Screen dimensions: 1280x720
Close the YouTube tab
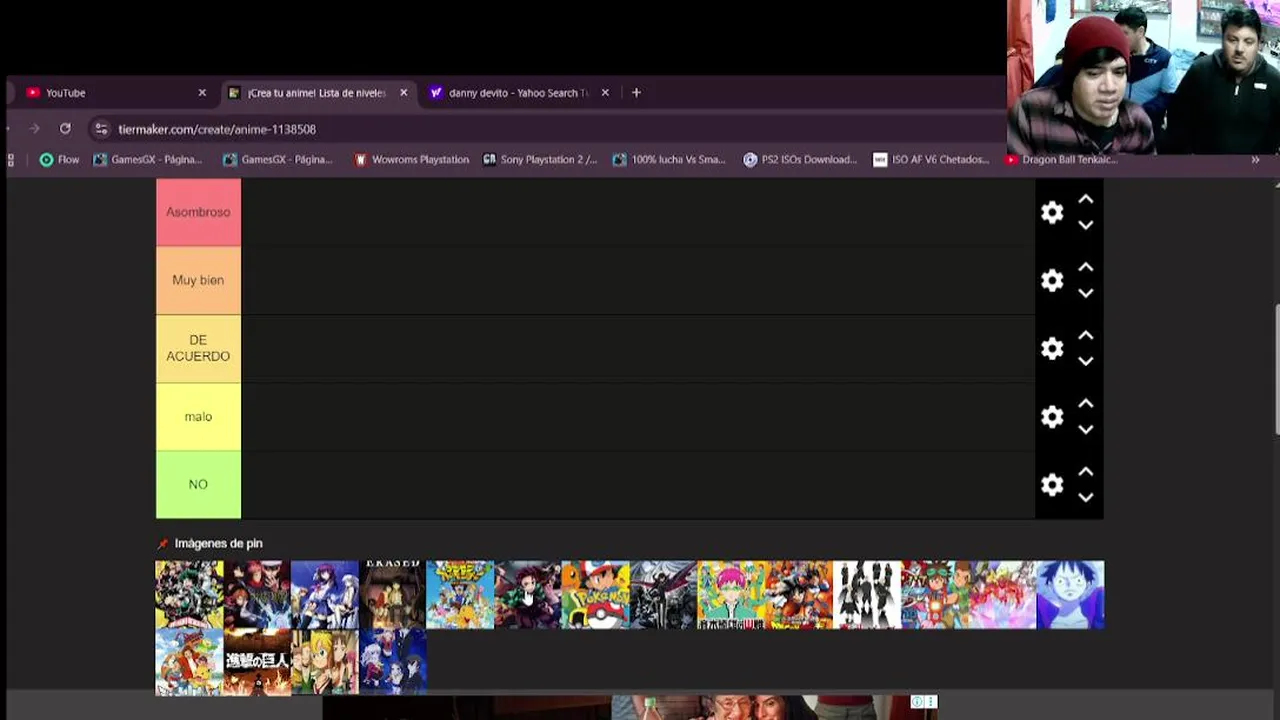202,92
